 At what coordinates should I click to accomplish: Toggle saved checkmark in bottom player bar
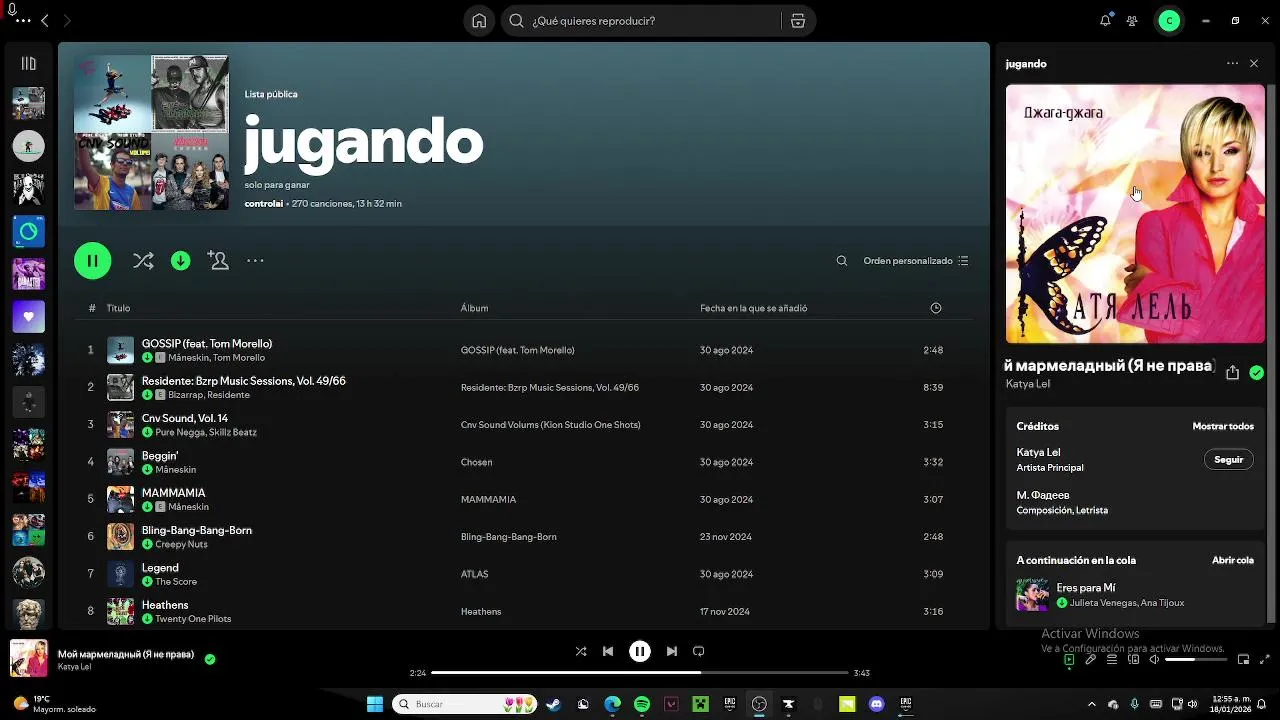[x=210, y=659]
